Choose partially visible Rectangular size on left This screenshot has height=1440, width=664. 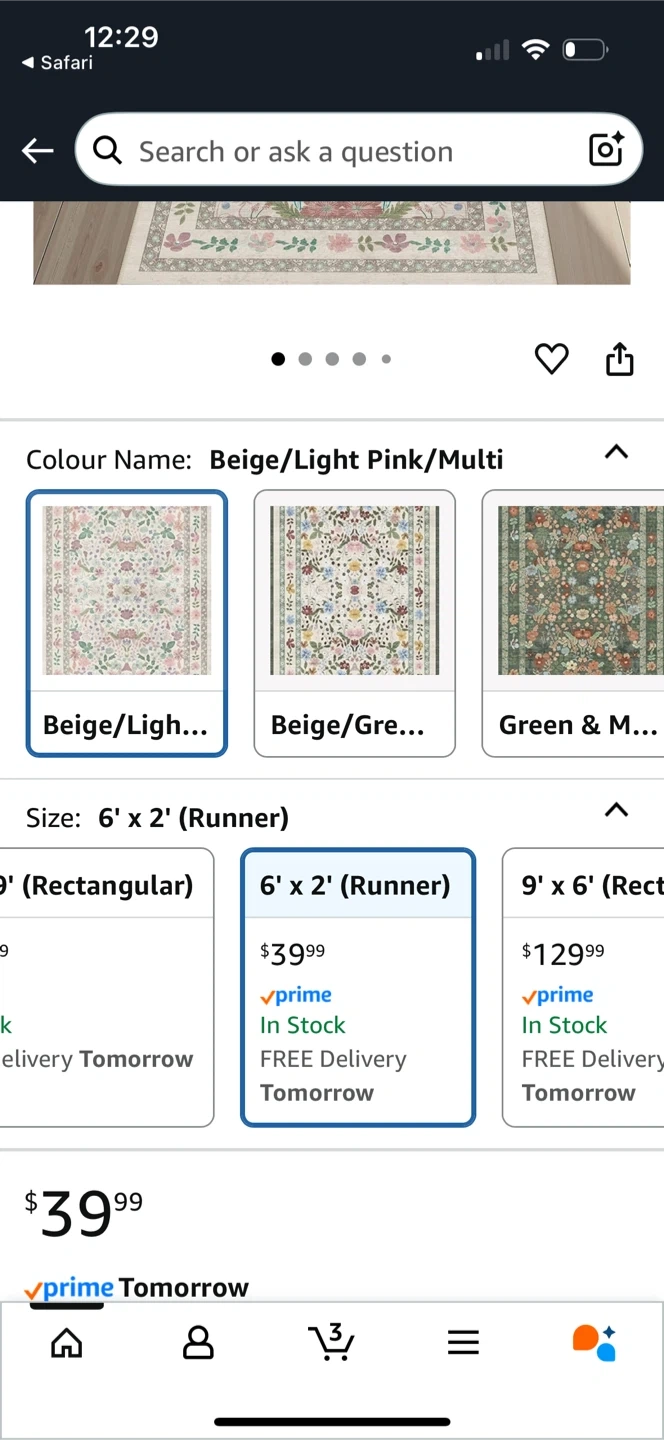105,987
